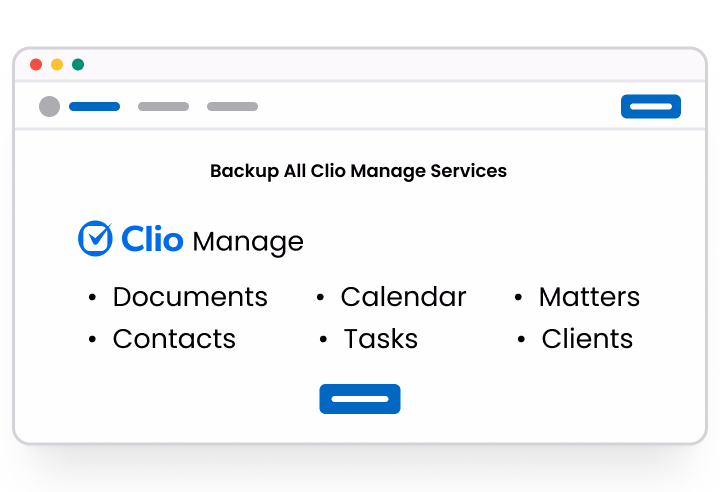This screenshot has height=492, width=720.
Task: Click the red window close dot
Action: (36, 65)
